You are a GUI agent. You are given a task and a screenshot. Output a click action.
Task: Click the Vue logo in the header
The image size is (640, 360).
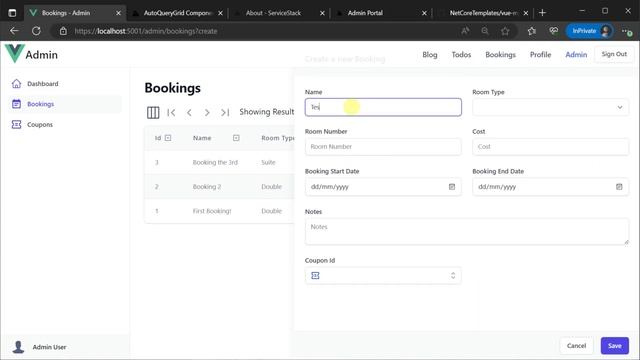[15, 53]
